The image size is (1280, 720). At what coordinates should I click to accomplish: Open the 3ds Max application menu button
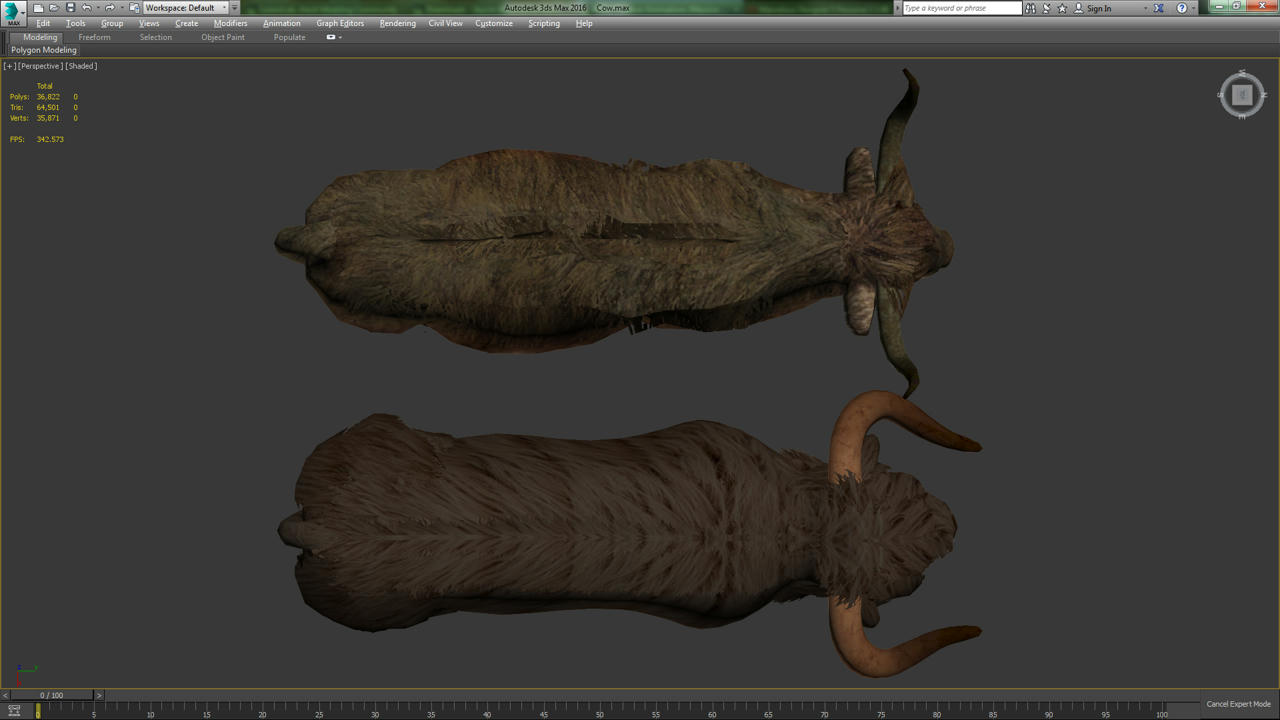tap(13, 13)
